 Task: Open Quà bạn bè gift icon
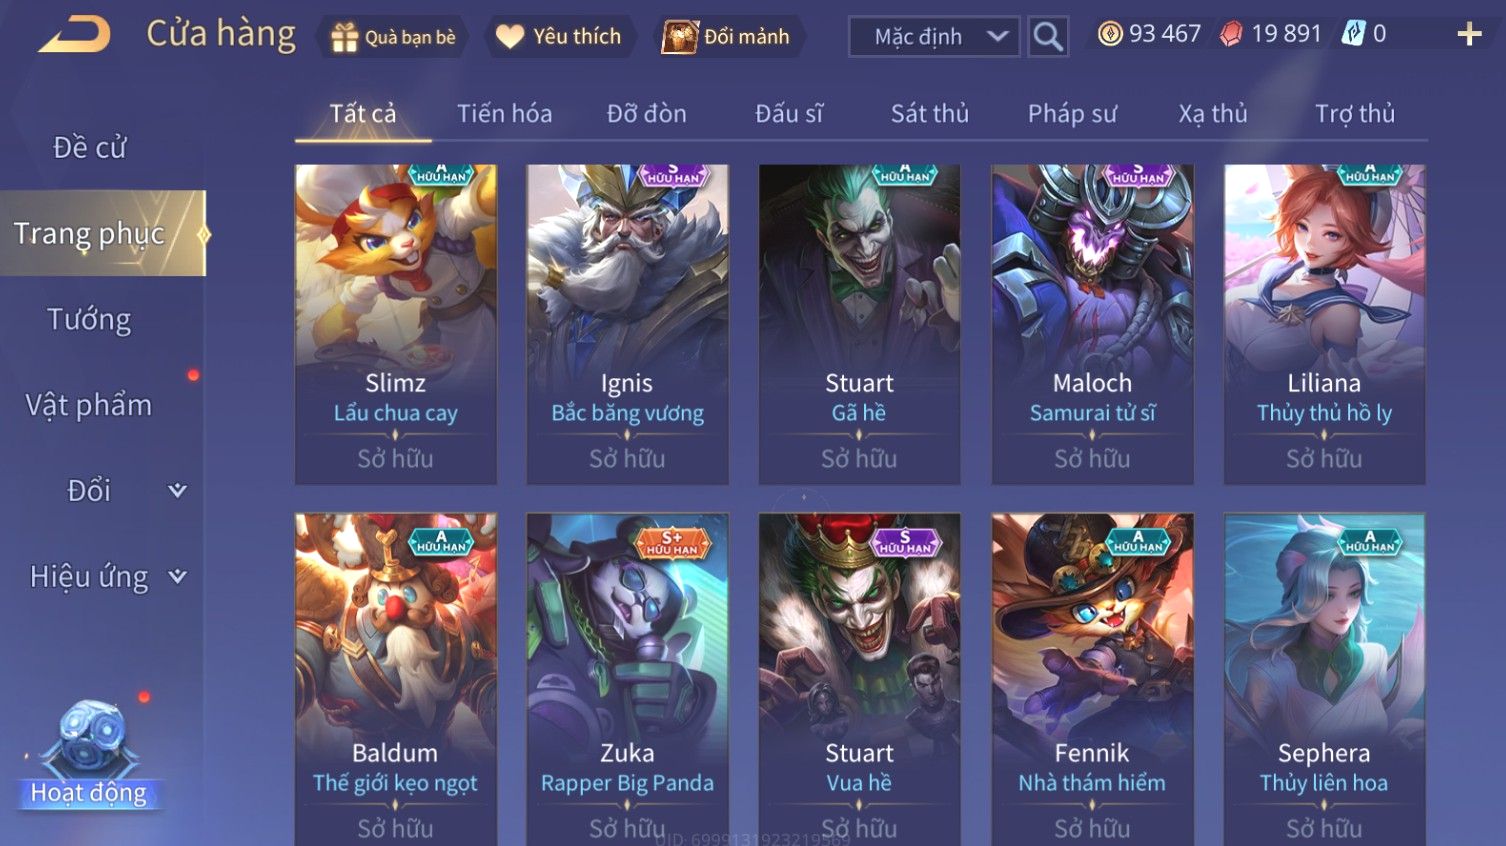pos(344,37)
